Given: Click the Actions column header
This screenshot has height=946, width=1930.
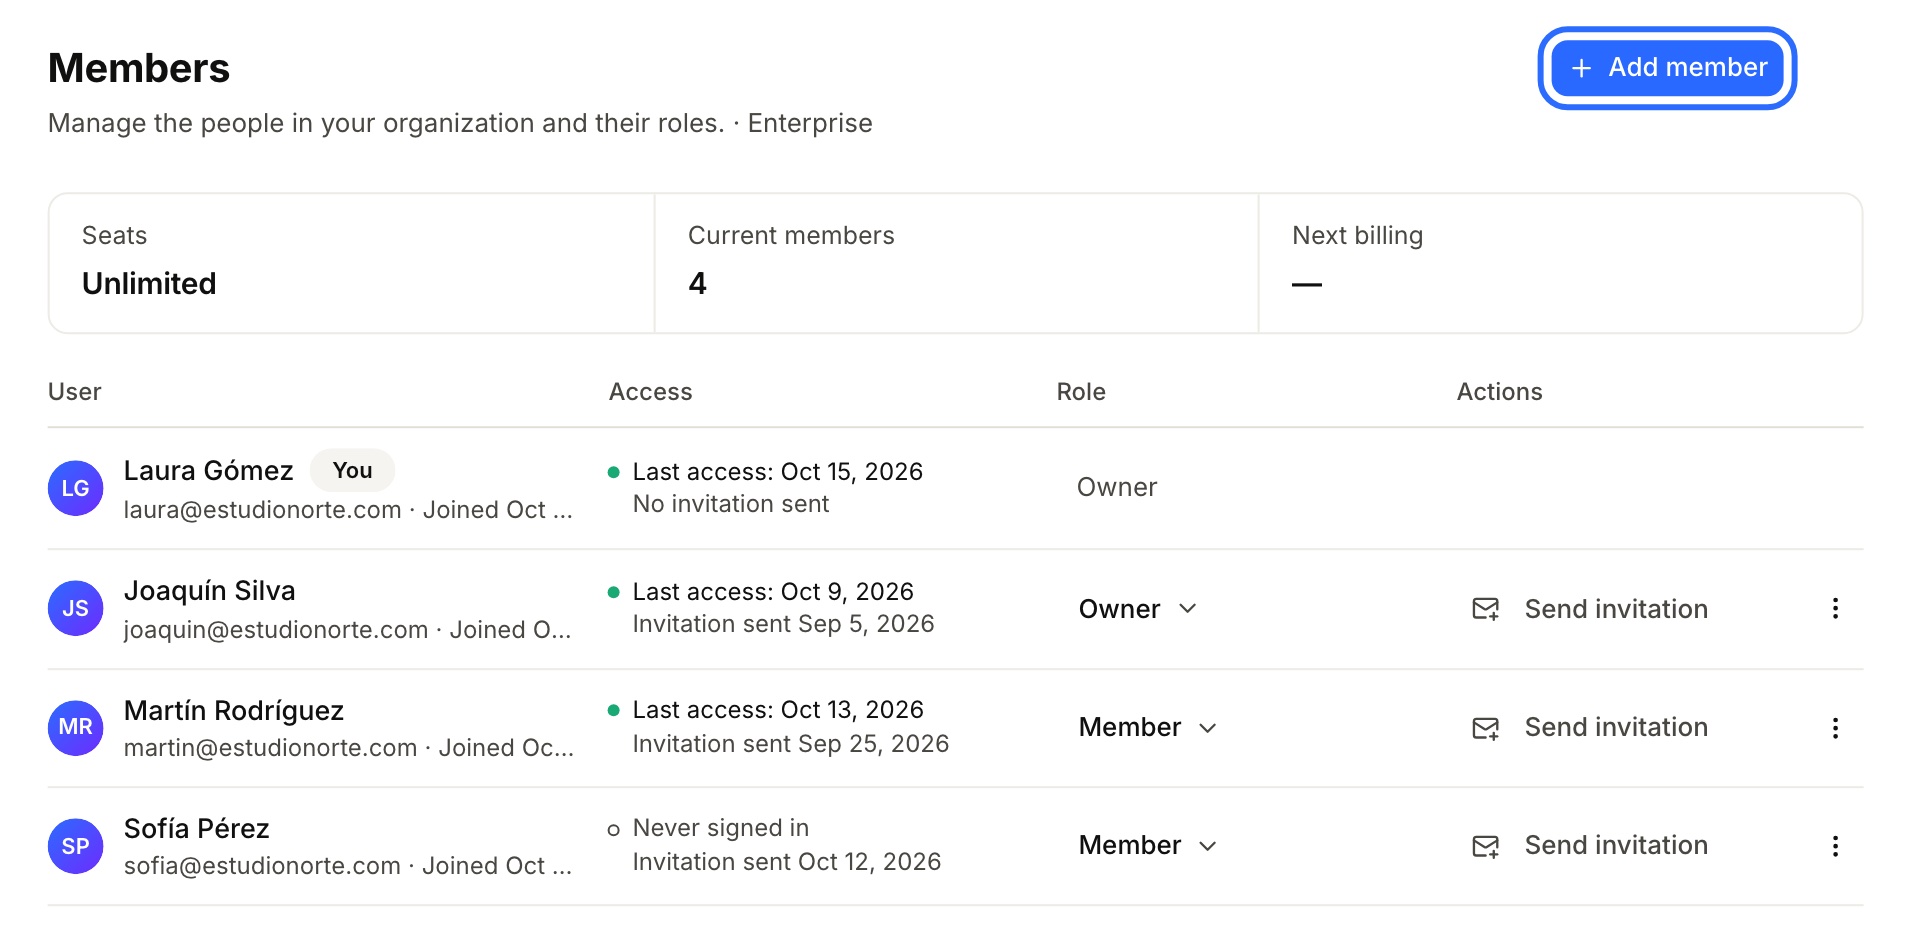Looking at the screenshot, I should pos(1499,392).
